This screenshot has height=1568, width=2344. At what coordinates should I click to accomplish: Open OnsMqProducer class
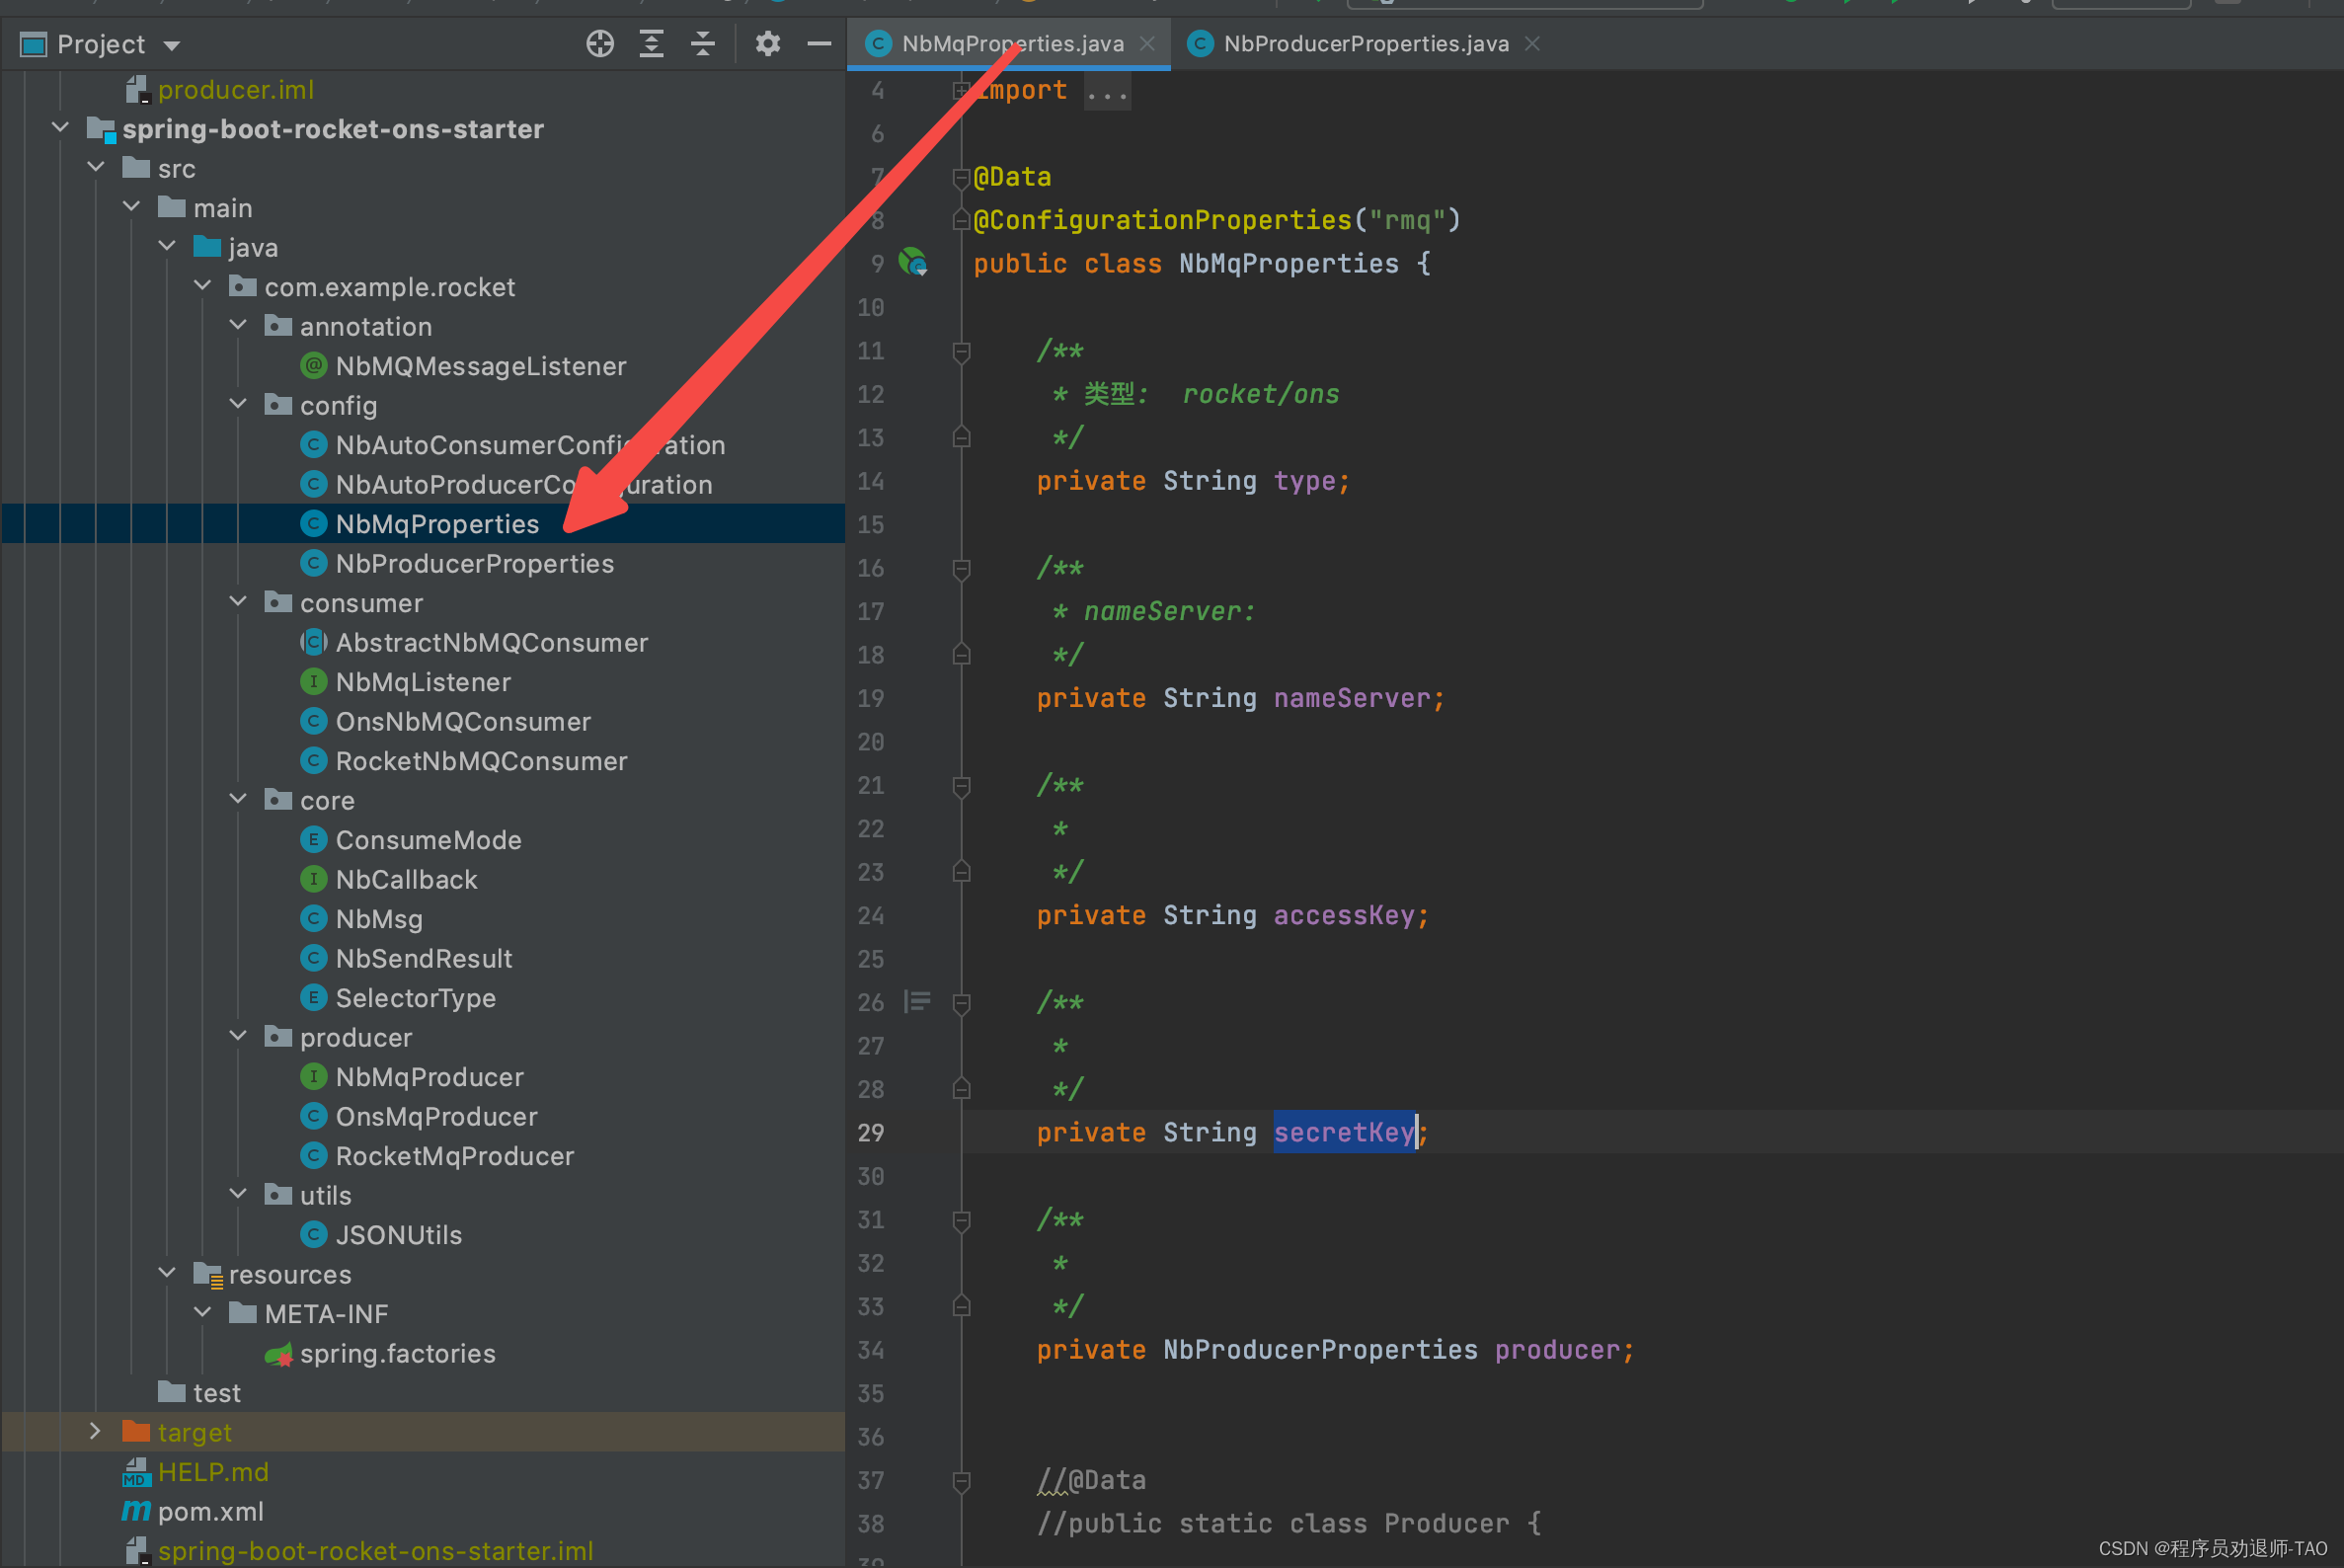[436, 1116]
